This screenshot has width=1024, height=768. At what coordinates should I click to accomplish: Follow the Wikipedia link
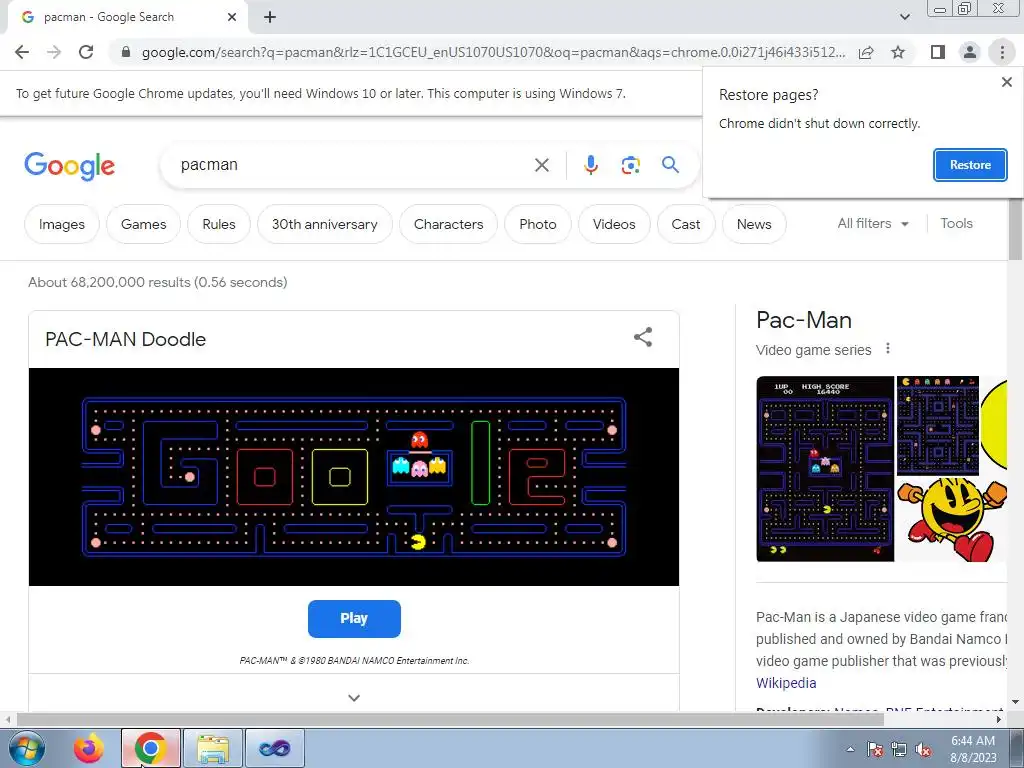(x=786, y=683)
